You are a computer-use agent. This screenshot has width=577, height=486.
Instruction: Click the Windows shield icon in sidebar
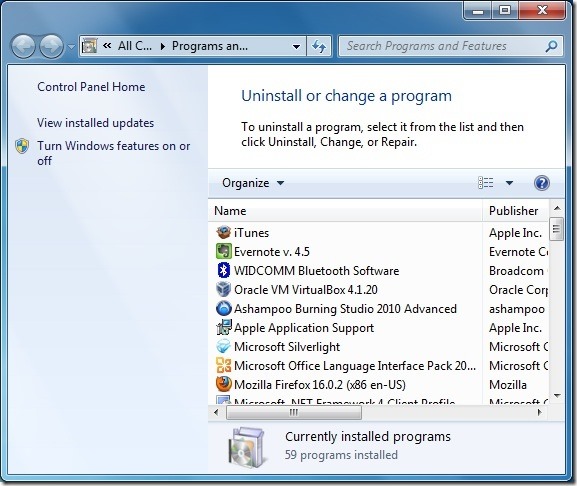[x=22, y=146]
